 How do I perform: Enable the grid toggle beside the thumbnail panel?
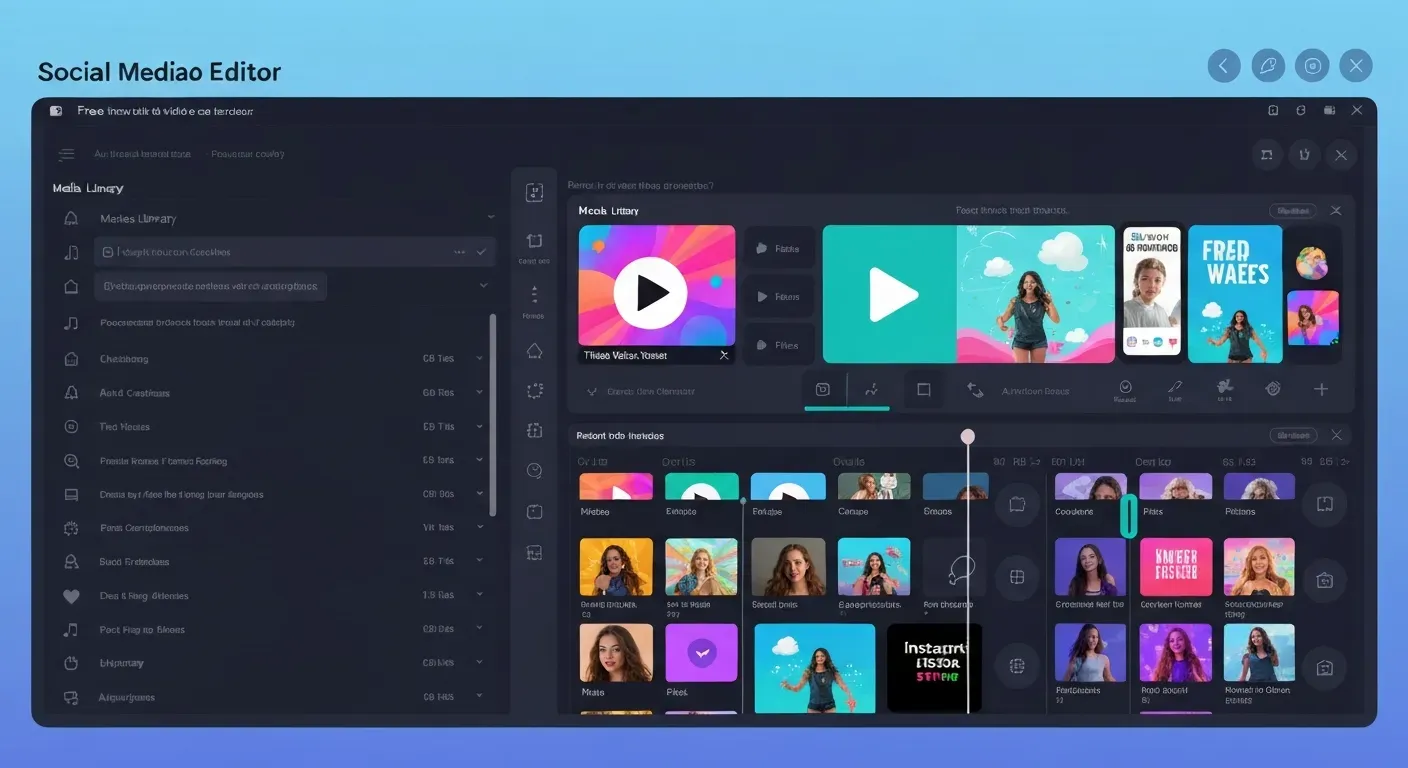(1017, 575)
